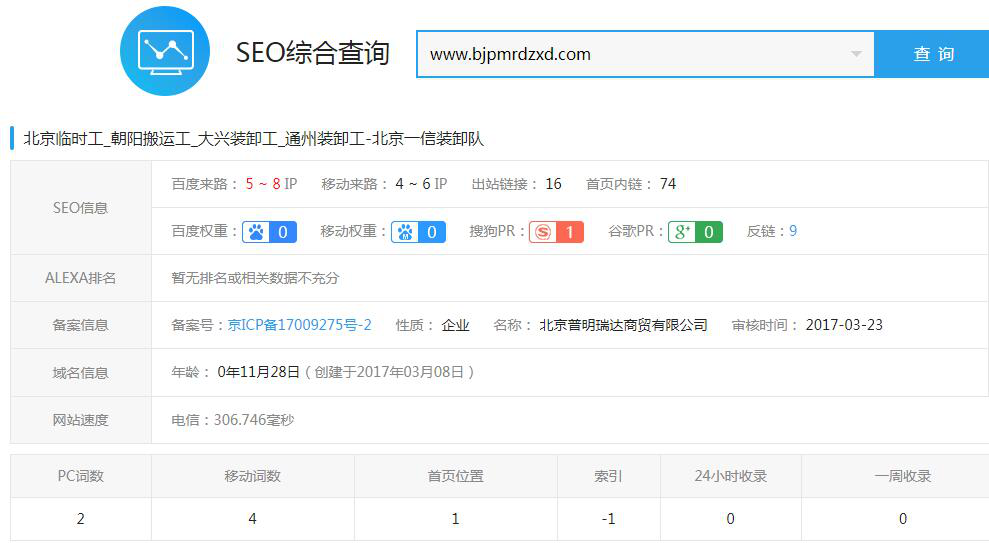Viewport: 989px width, 543px height.
Task: Click the 24-hour indexed count value
Action: (x=730, y=518)
